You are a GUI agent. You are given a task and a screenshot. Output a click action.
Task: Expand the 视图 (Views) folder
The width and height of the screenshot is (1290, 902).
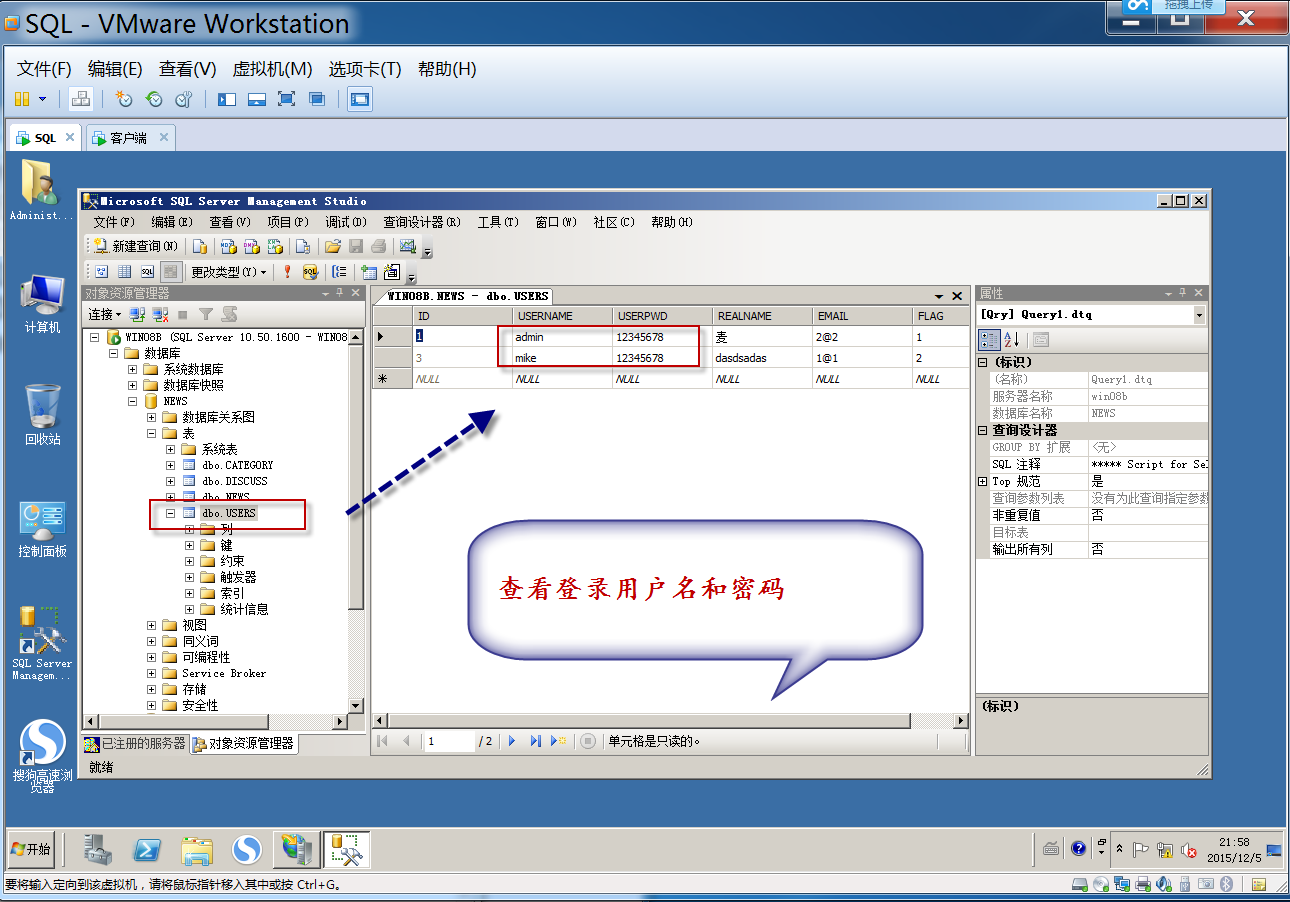152,625
